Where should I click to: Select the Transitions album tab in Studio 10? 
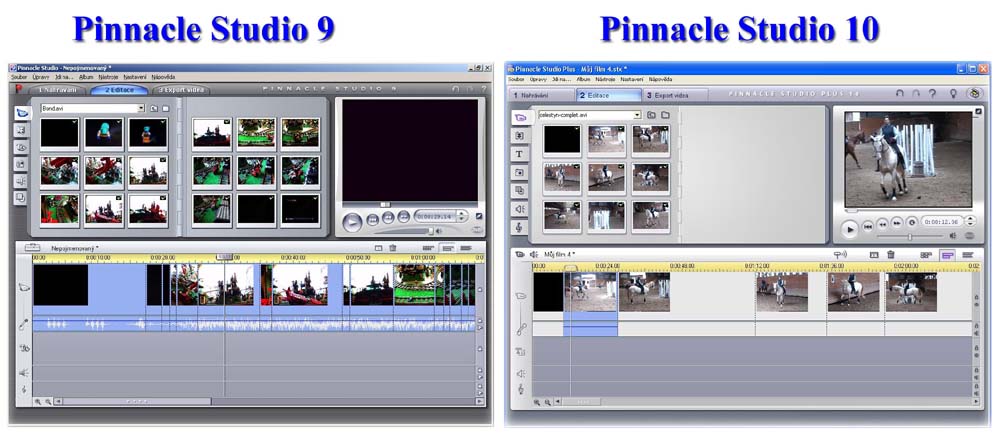(x=520, y=136)
